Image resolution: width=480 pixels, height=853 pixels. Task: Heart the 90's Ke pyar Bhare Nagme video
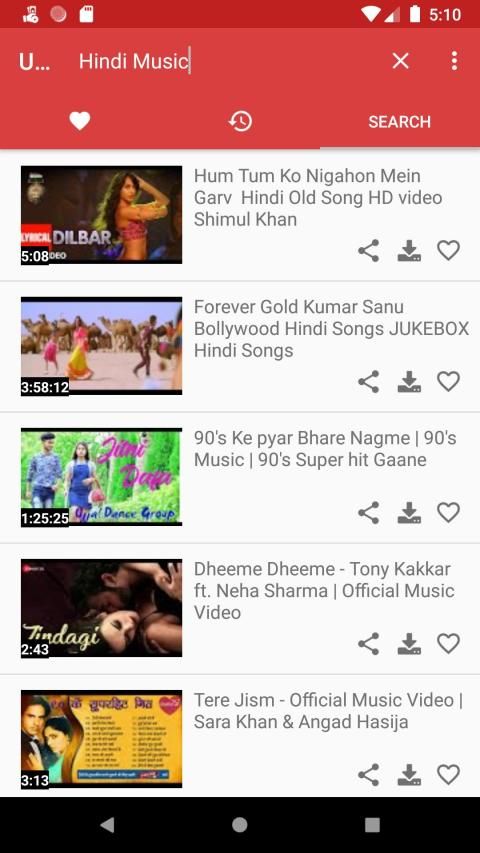(x=448, y=513)
